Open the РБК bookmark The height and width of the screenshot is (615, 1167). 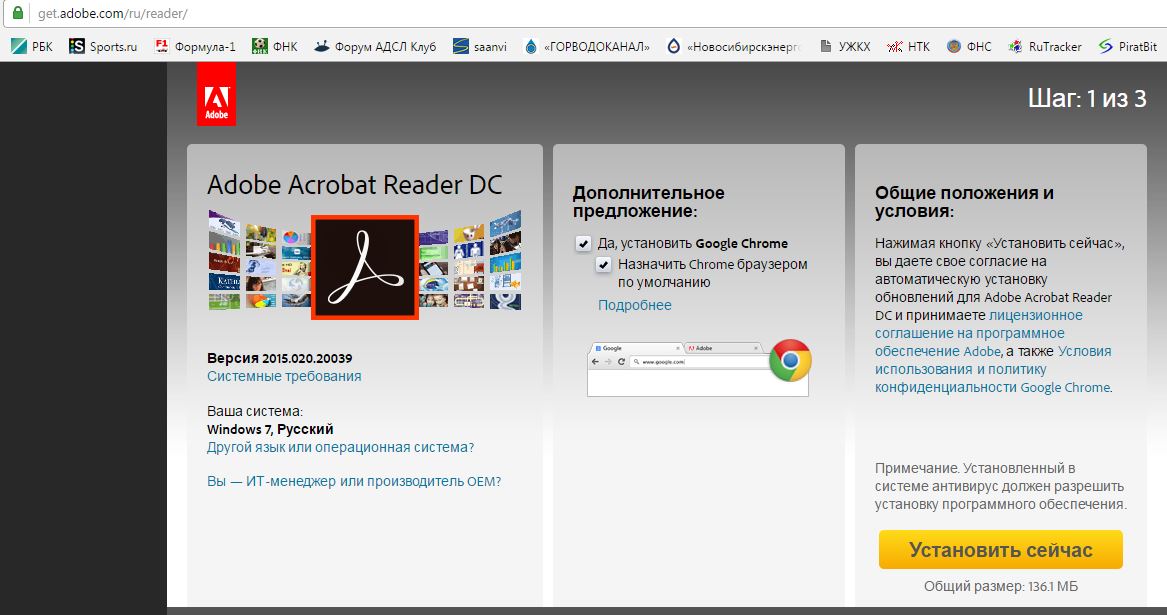[32, 46]
